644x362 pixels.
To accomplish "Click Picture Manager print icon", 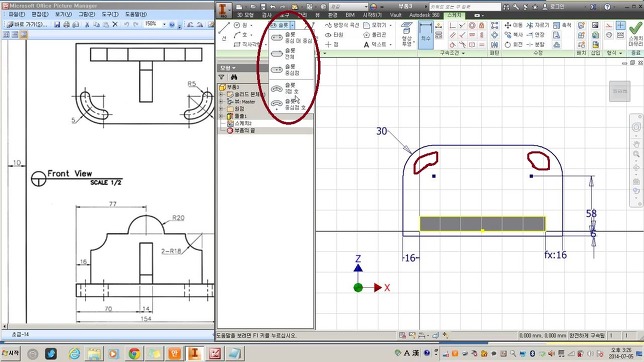I will click(x=66, y=25).
